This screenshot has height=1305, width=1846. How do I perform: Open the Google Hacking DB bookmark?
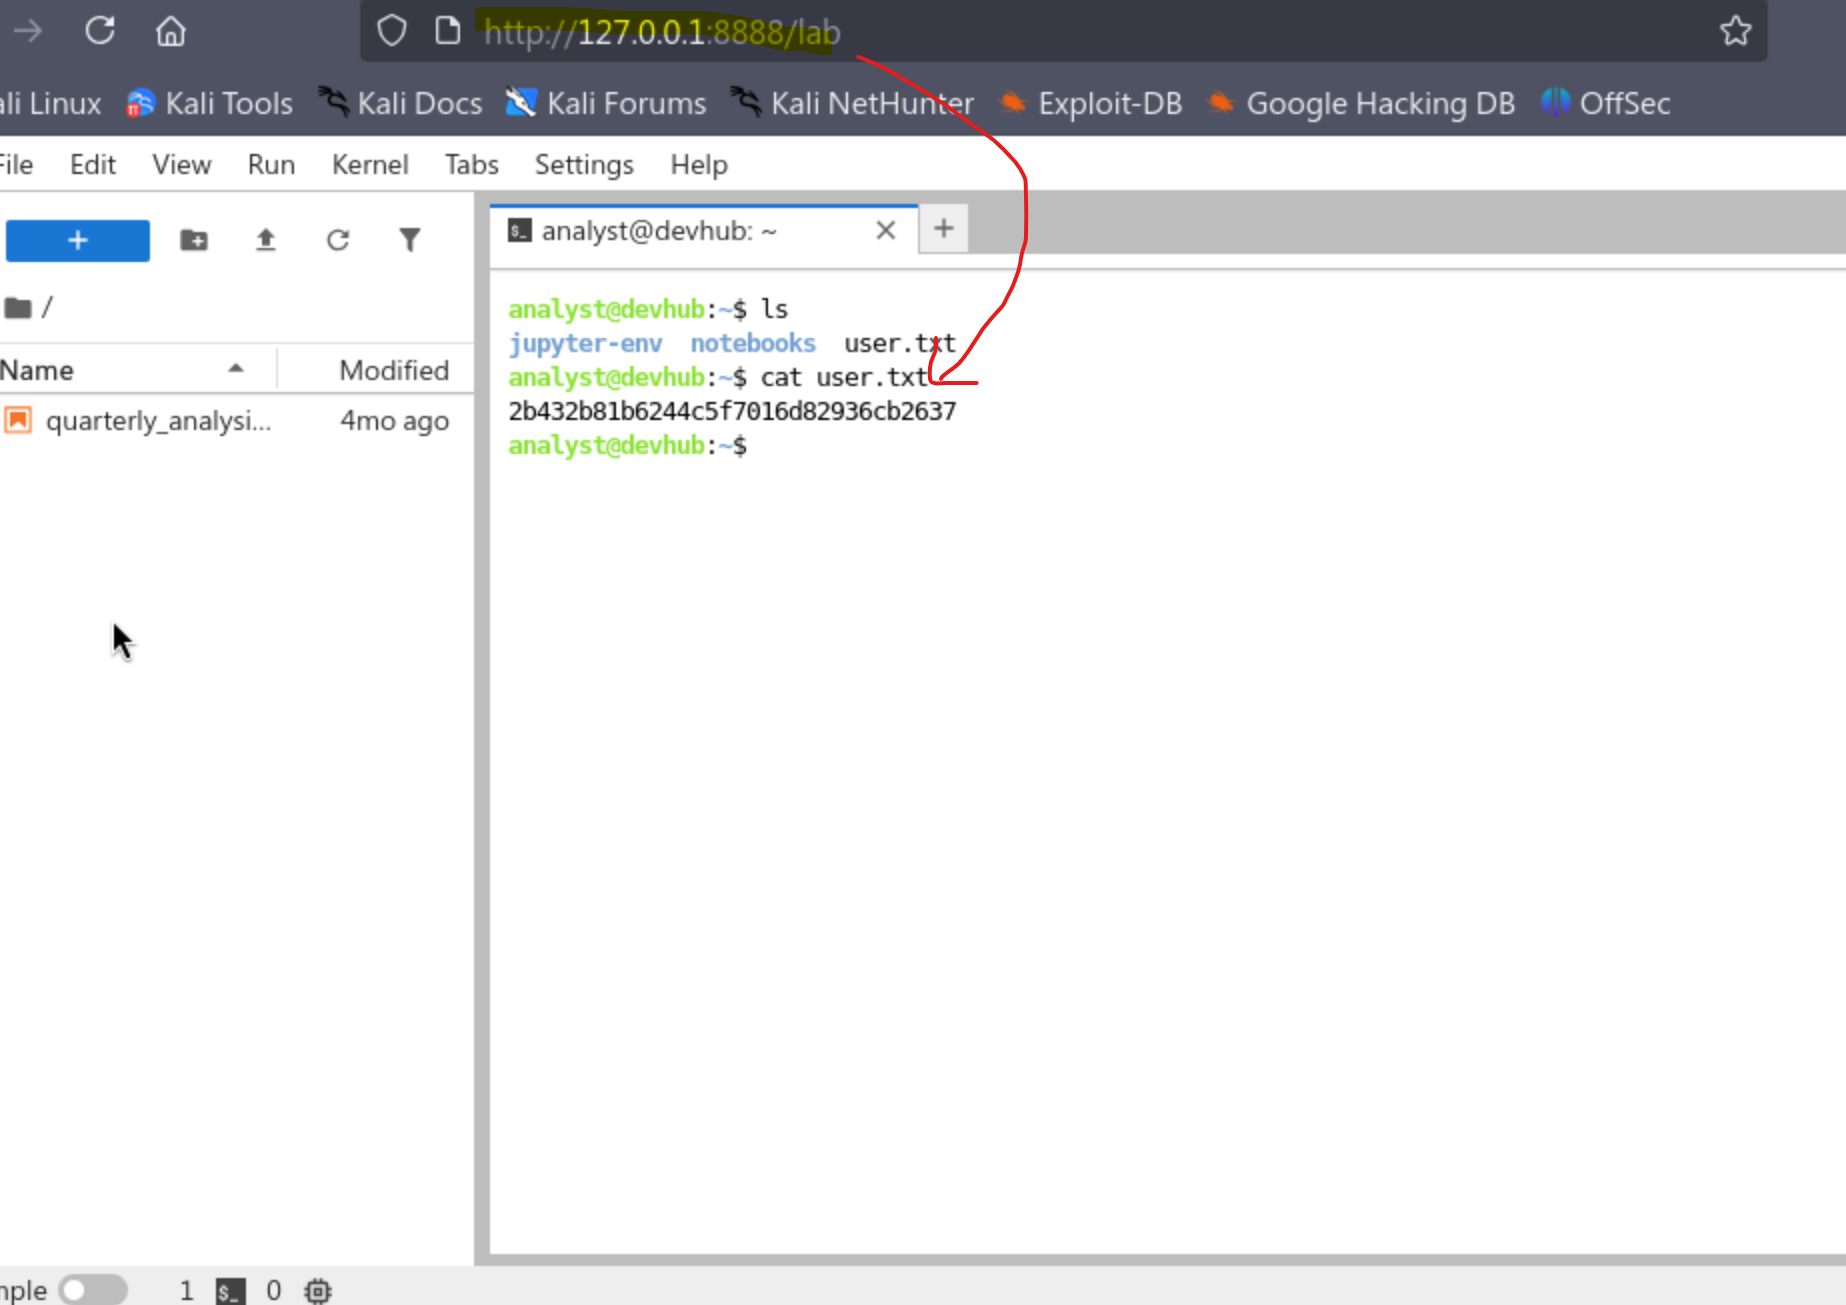[1362, 103]
